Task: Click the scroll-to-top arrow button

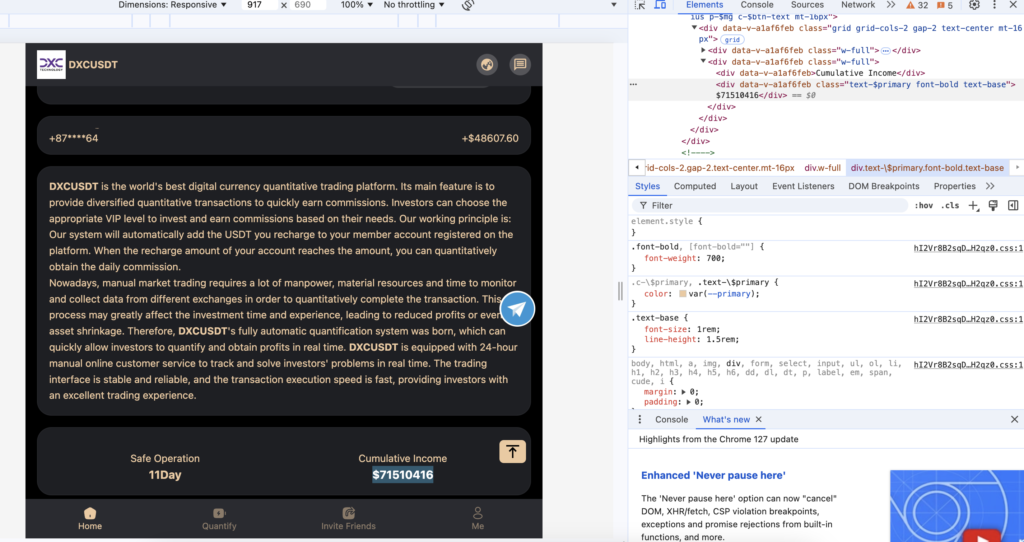Action: point(513,451)
